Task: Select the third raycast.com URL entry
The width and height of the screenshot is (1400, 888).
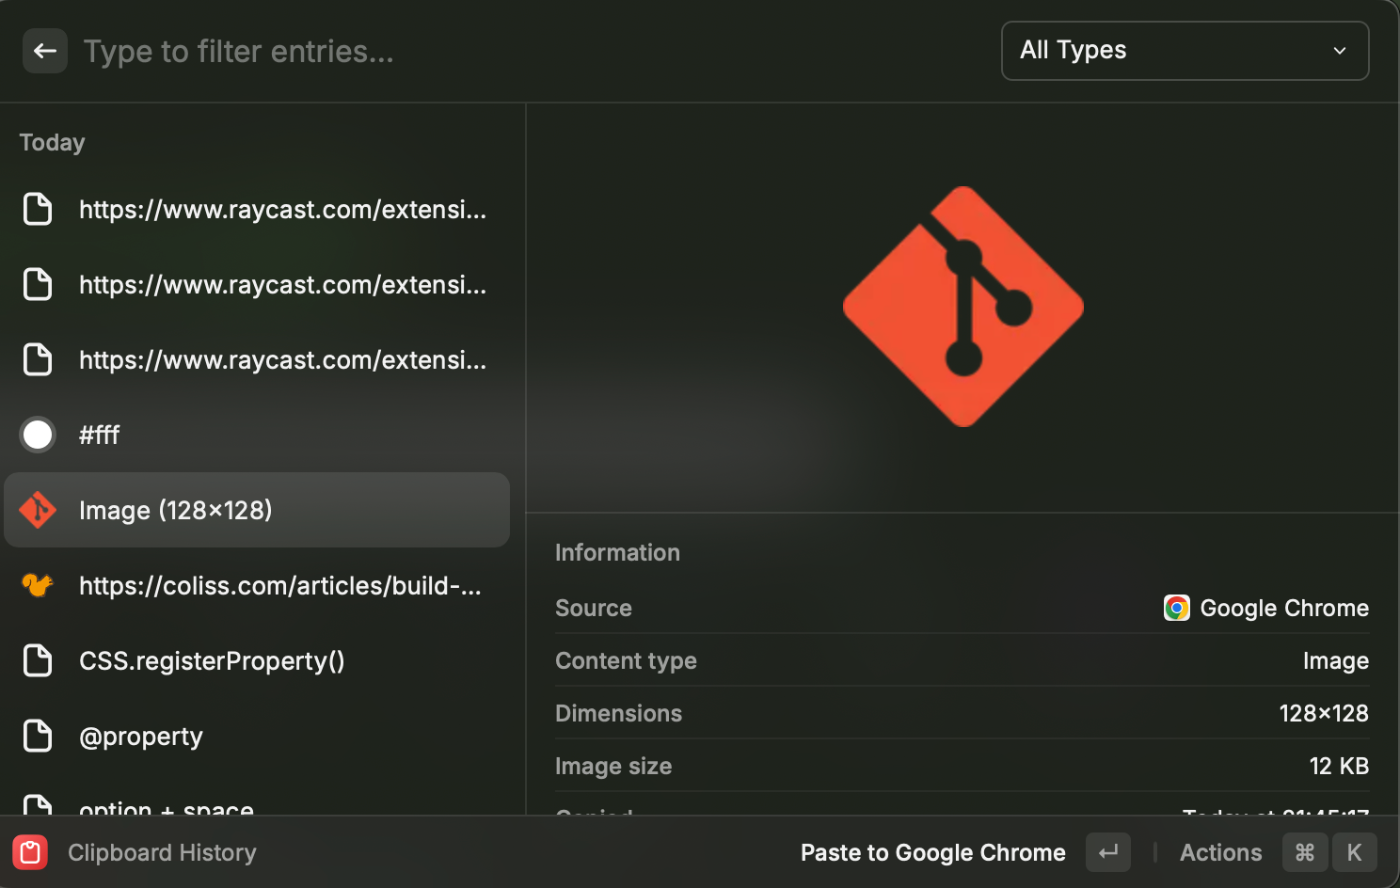Action: (282, 360)
